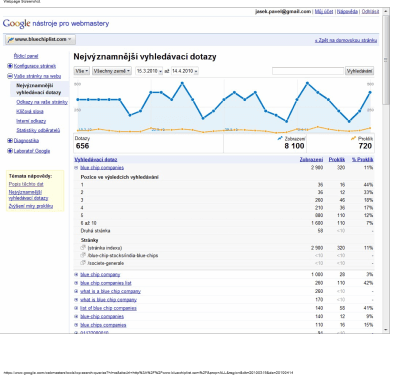The image size is (400, 375).
Task: Sort by Prokliky column header
Action: [x=337, y=160]
